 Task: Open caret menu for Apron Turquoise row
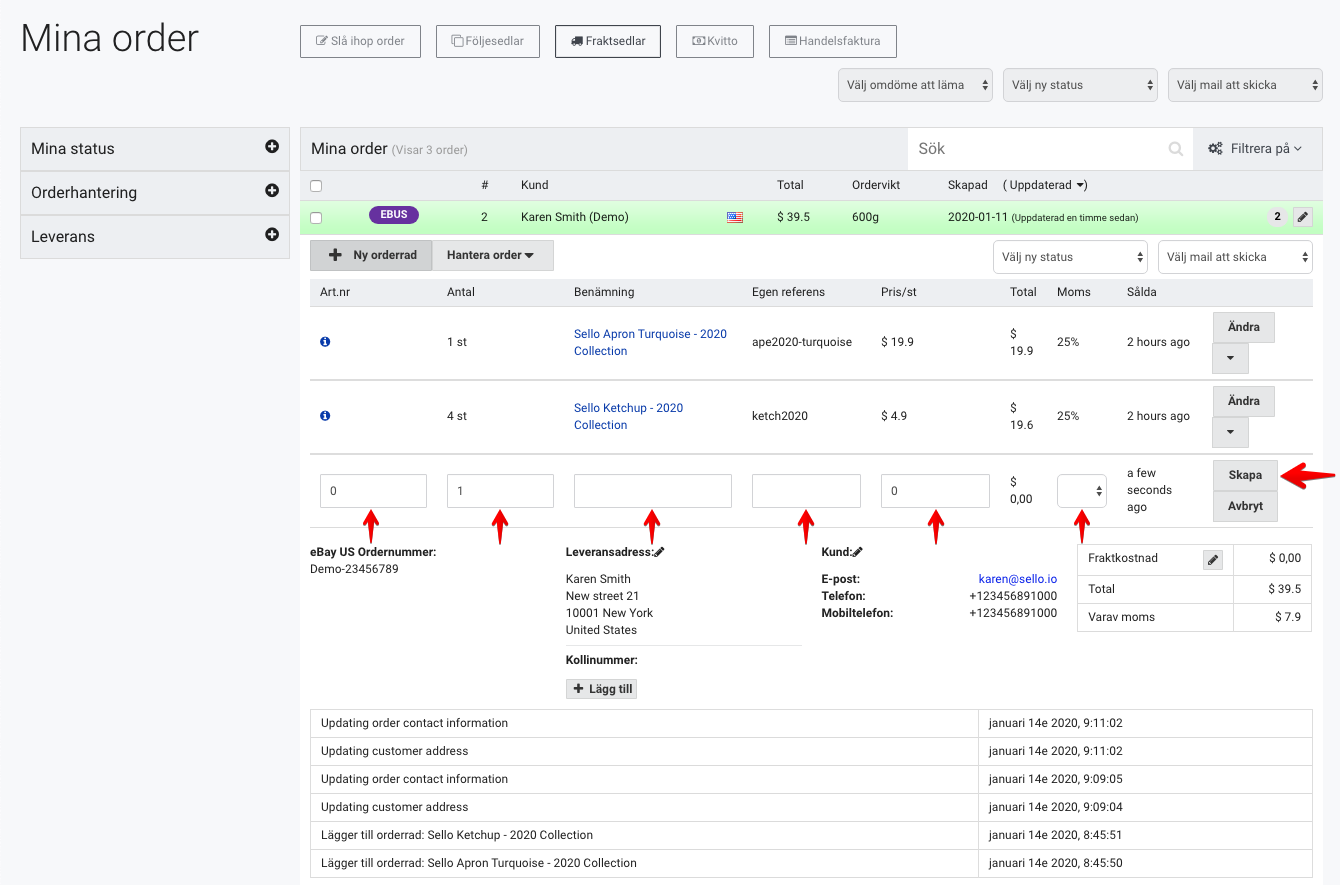[1230, 358]
